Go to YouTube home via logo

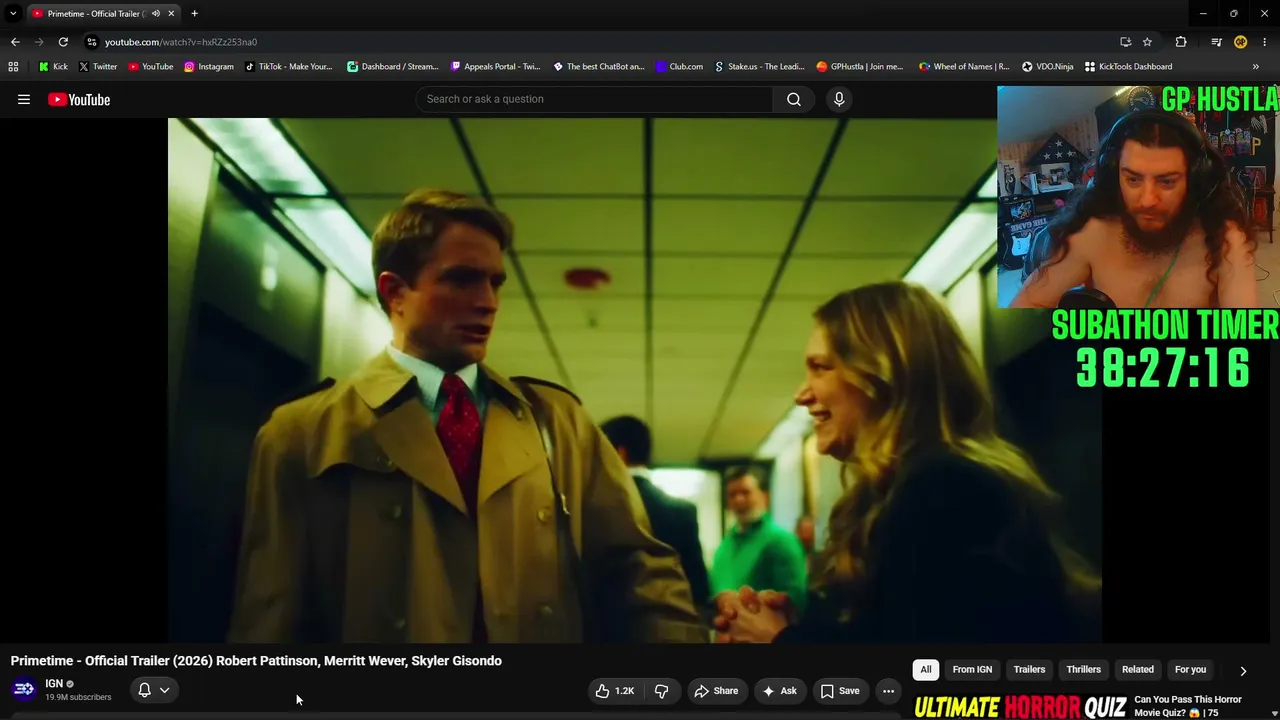tap(79, 99)
